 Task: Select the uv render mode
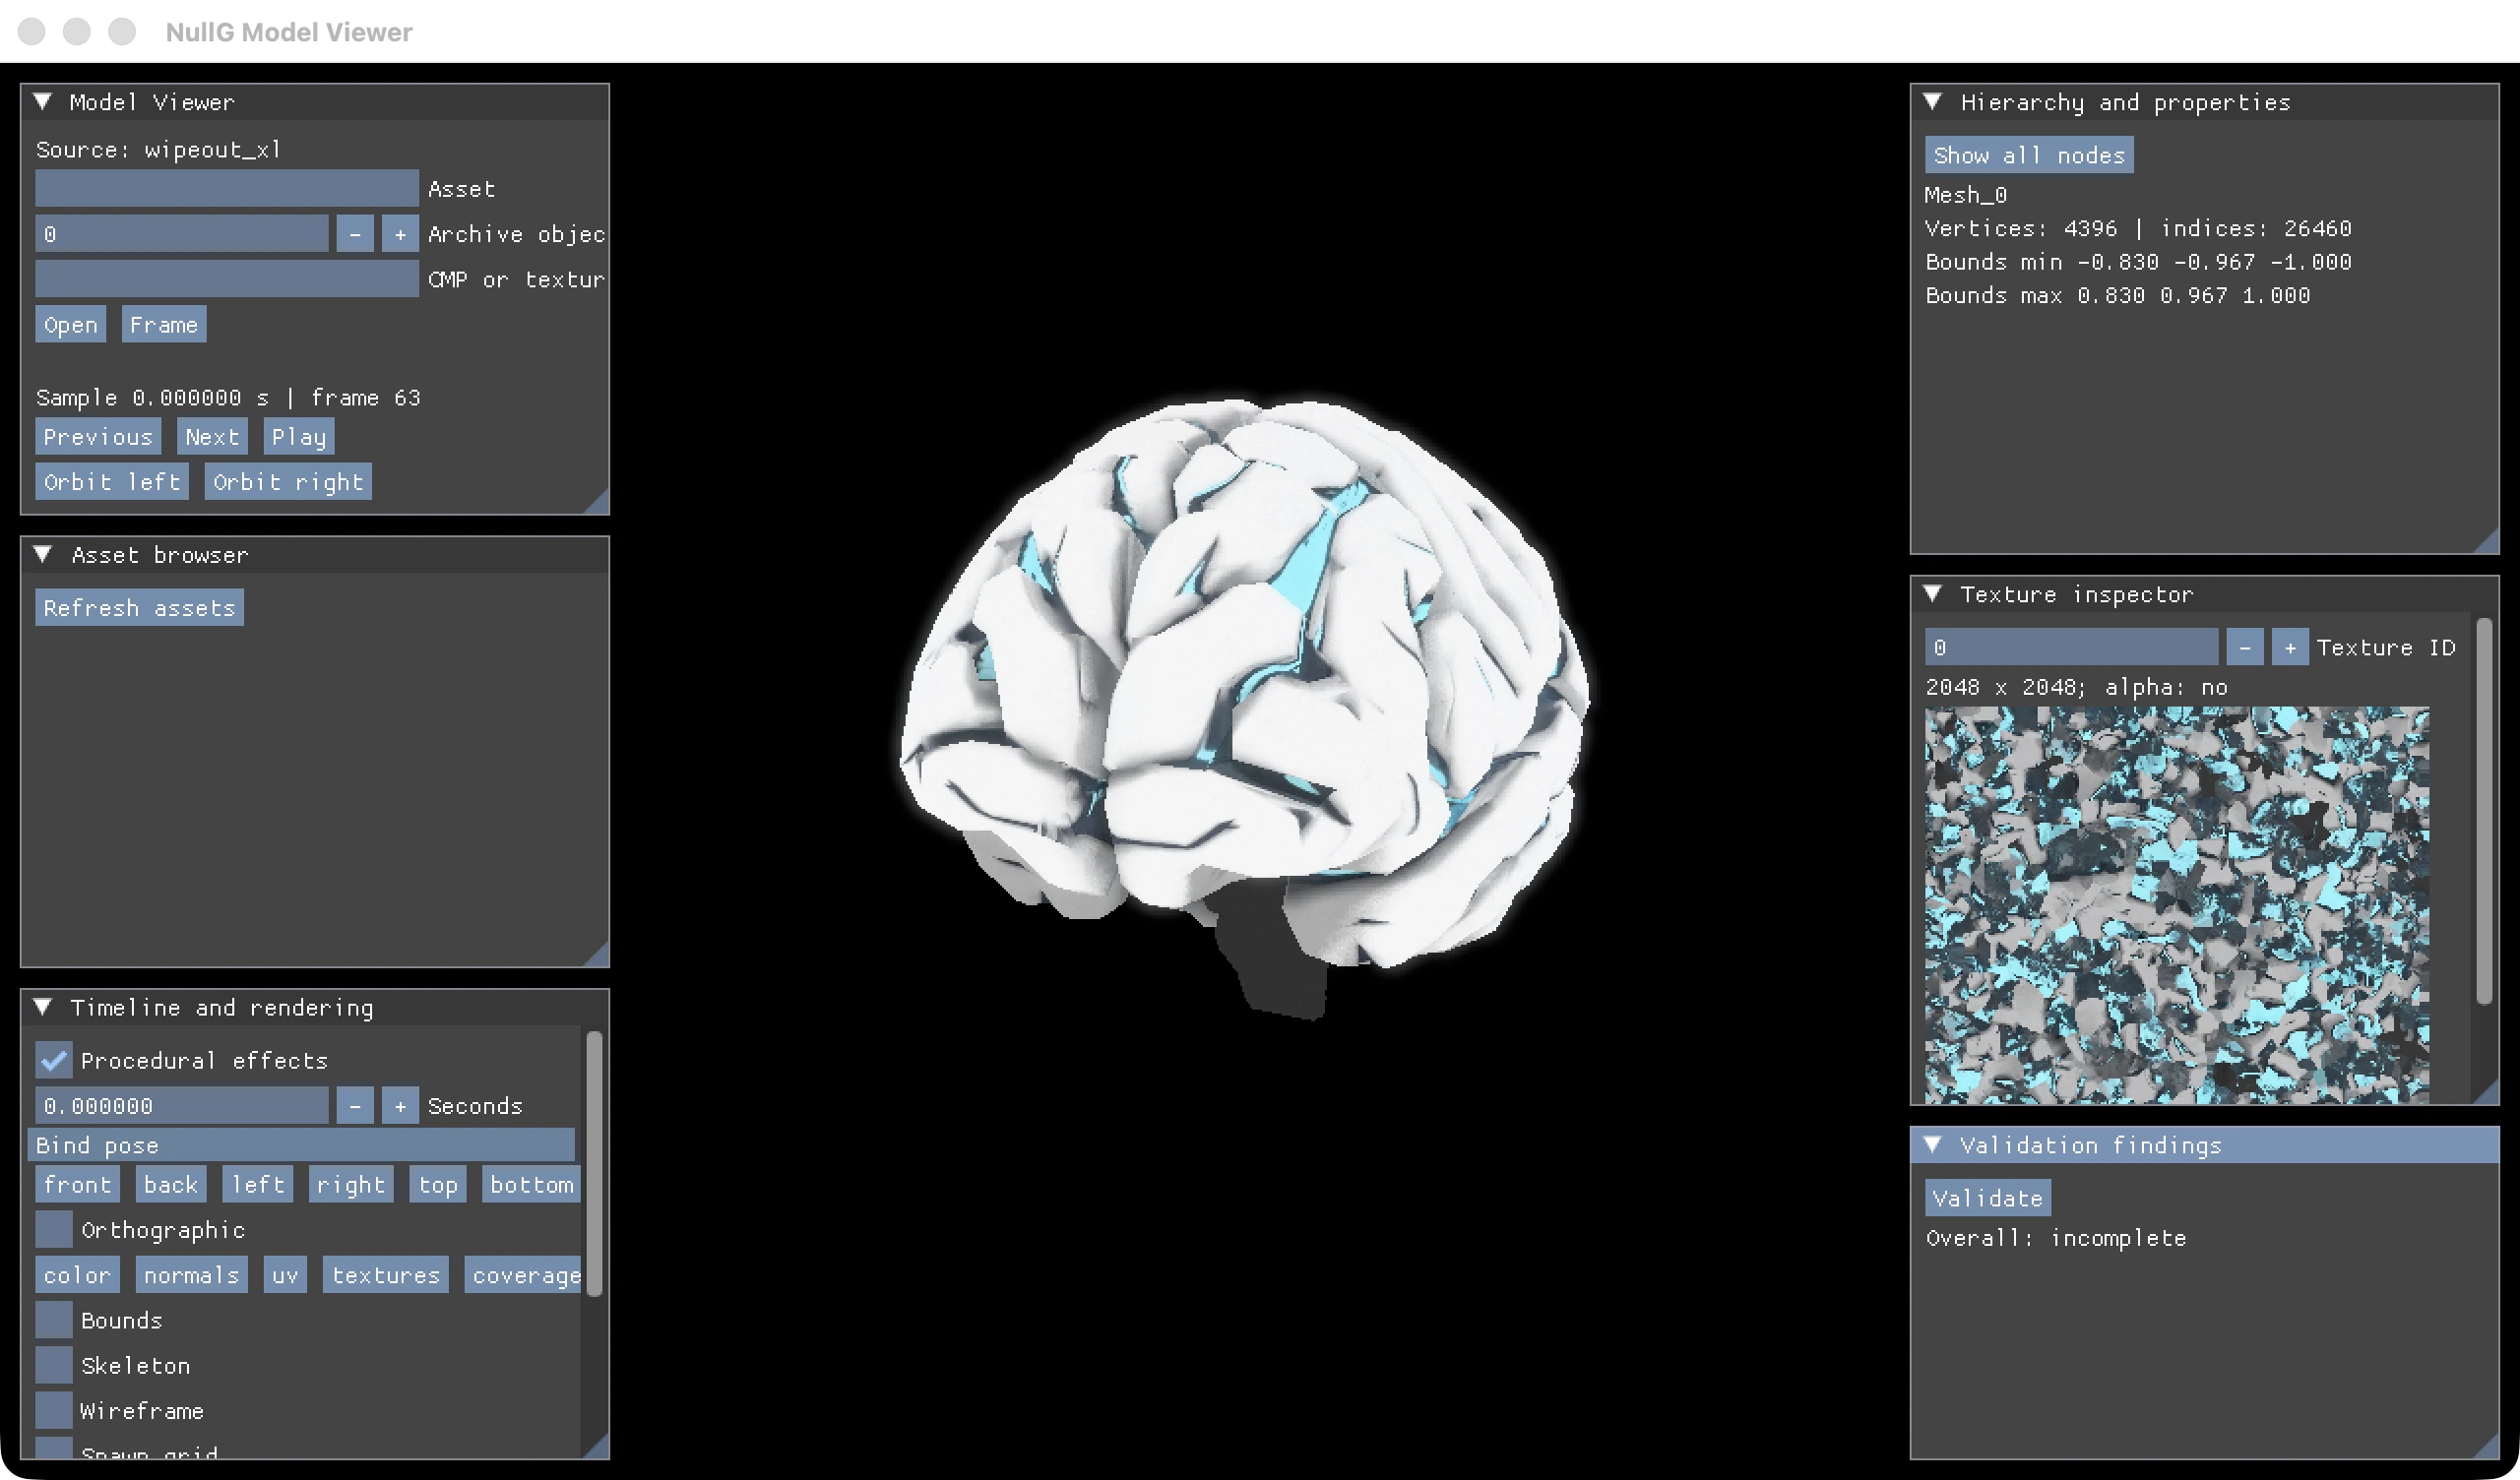coord(285,1275)
